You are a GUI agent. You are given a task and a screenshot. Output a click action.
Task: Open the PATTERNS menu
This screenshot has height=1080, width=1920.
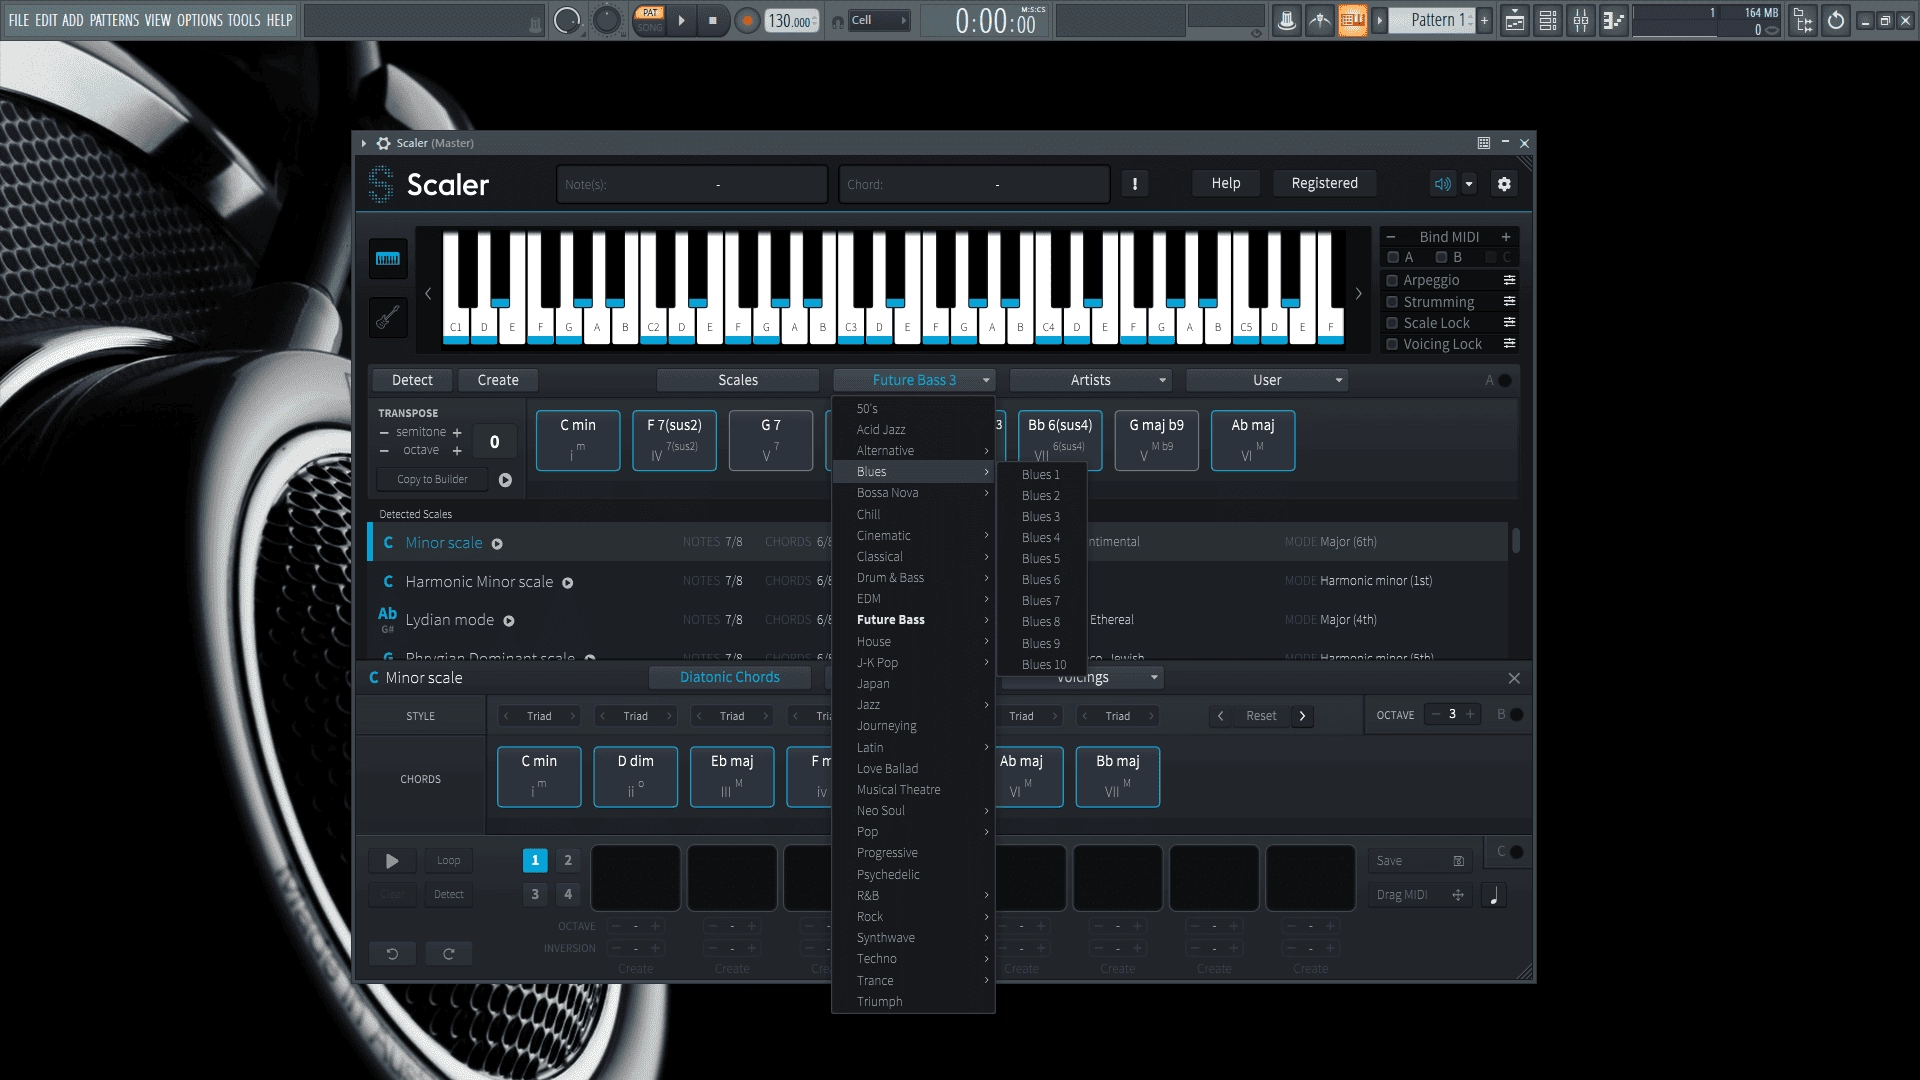click(114, 20)
